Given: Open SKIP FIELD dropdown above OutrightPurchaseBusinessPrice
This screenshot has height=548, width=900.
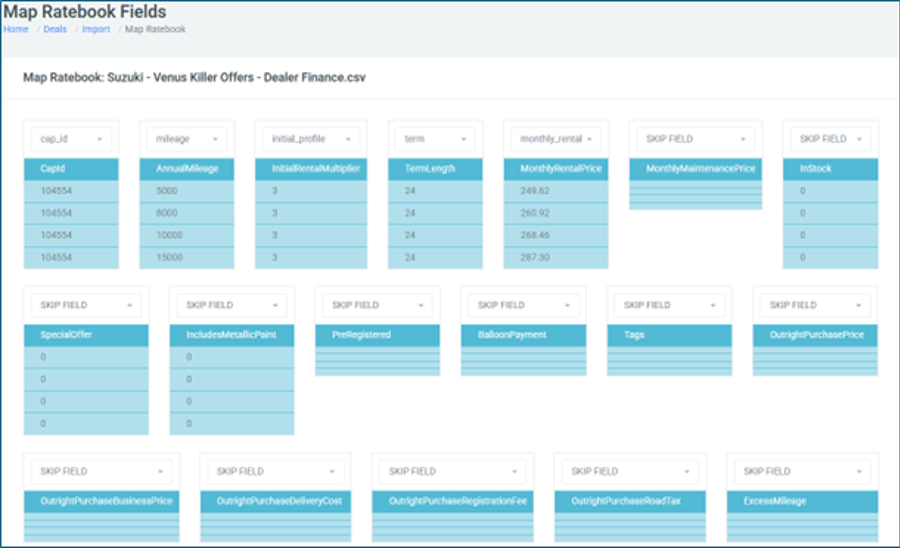Looking at the screenshot, I should [x=101, y=471].
